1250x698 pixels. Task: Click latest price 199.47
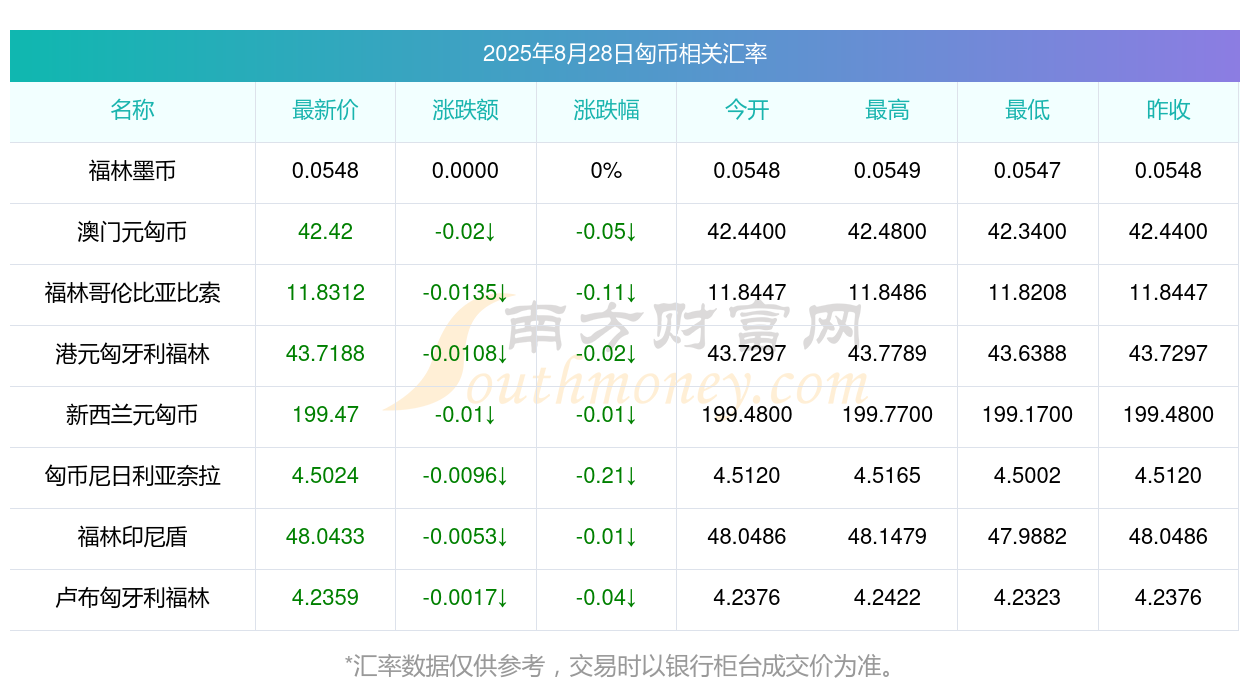point(325,415)
